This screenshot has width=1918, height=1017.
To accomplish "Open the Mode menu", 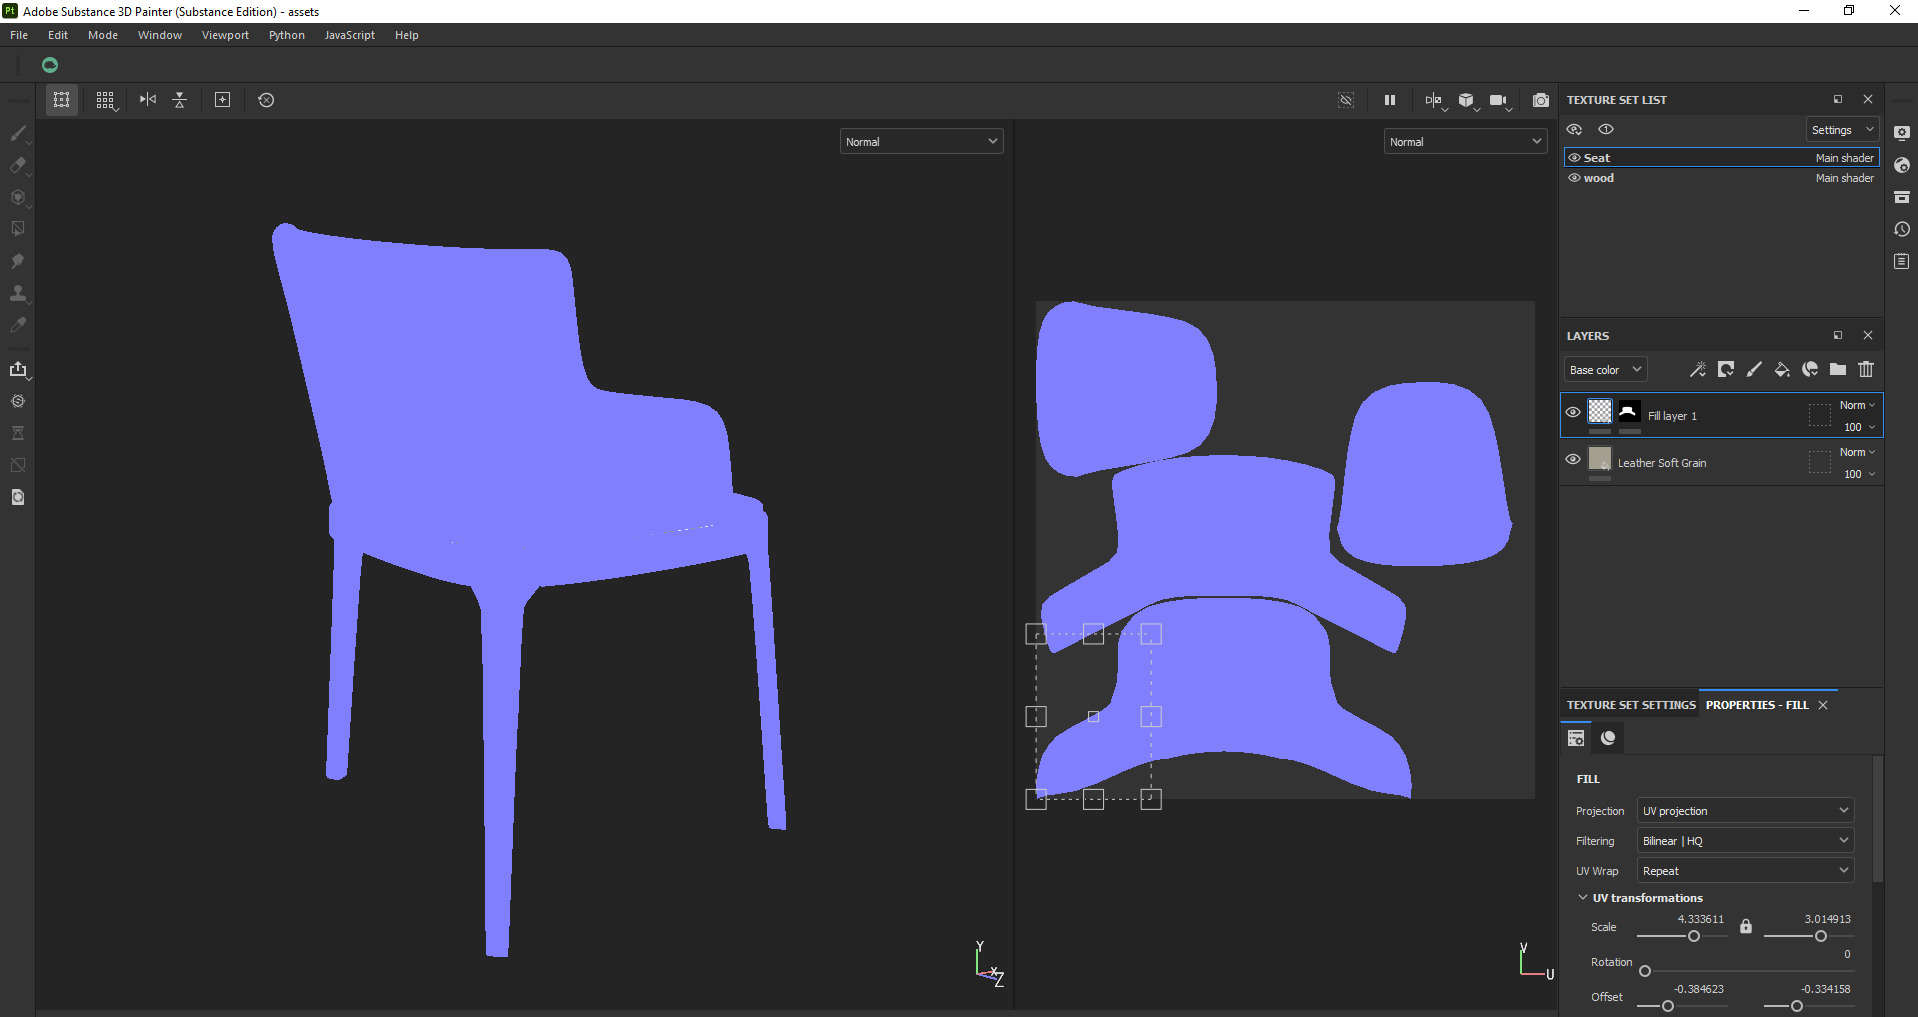I will pos(103,35).
